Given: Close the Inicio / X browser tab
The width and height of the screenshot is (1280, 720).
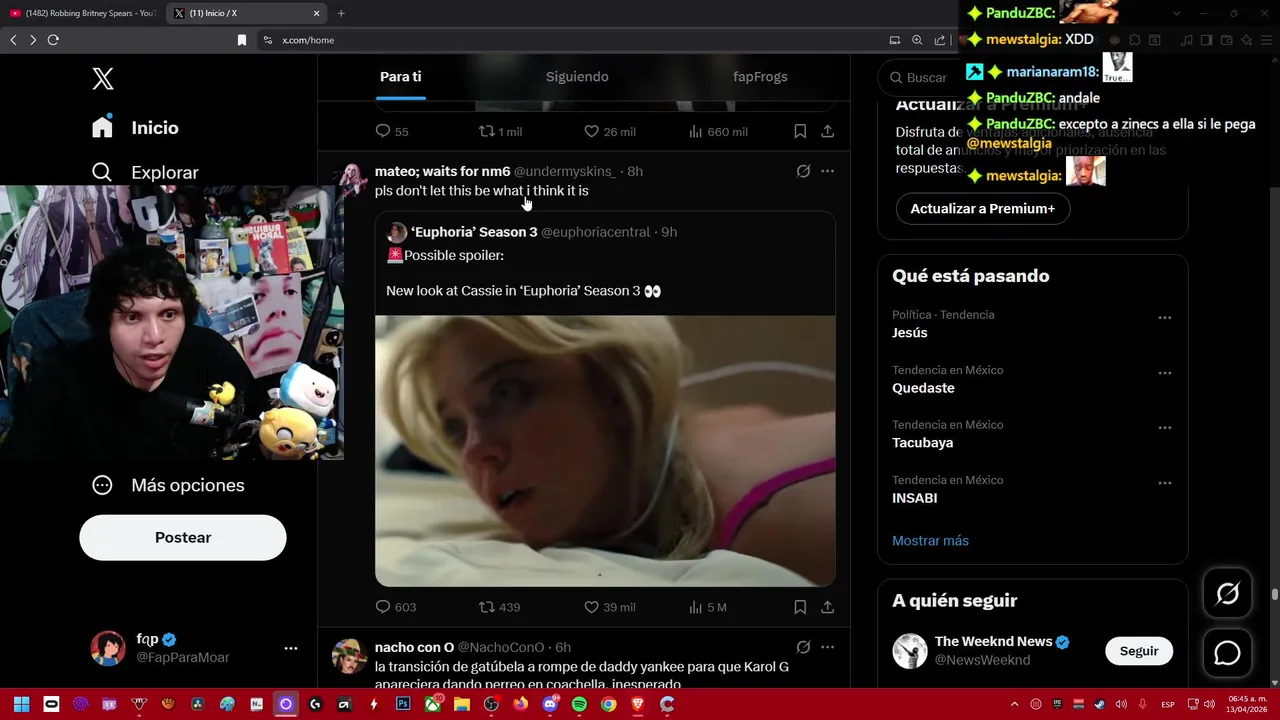Looking at the screenshot, I should point(317,13).
